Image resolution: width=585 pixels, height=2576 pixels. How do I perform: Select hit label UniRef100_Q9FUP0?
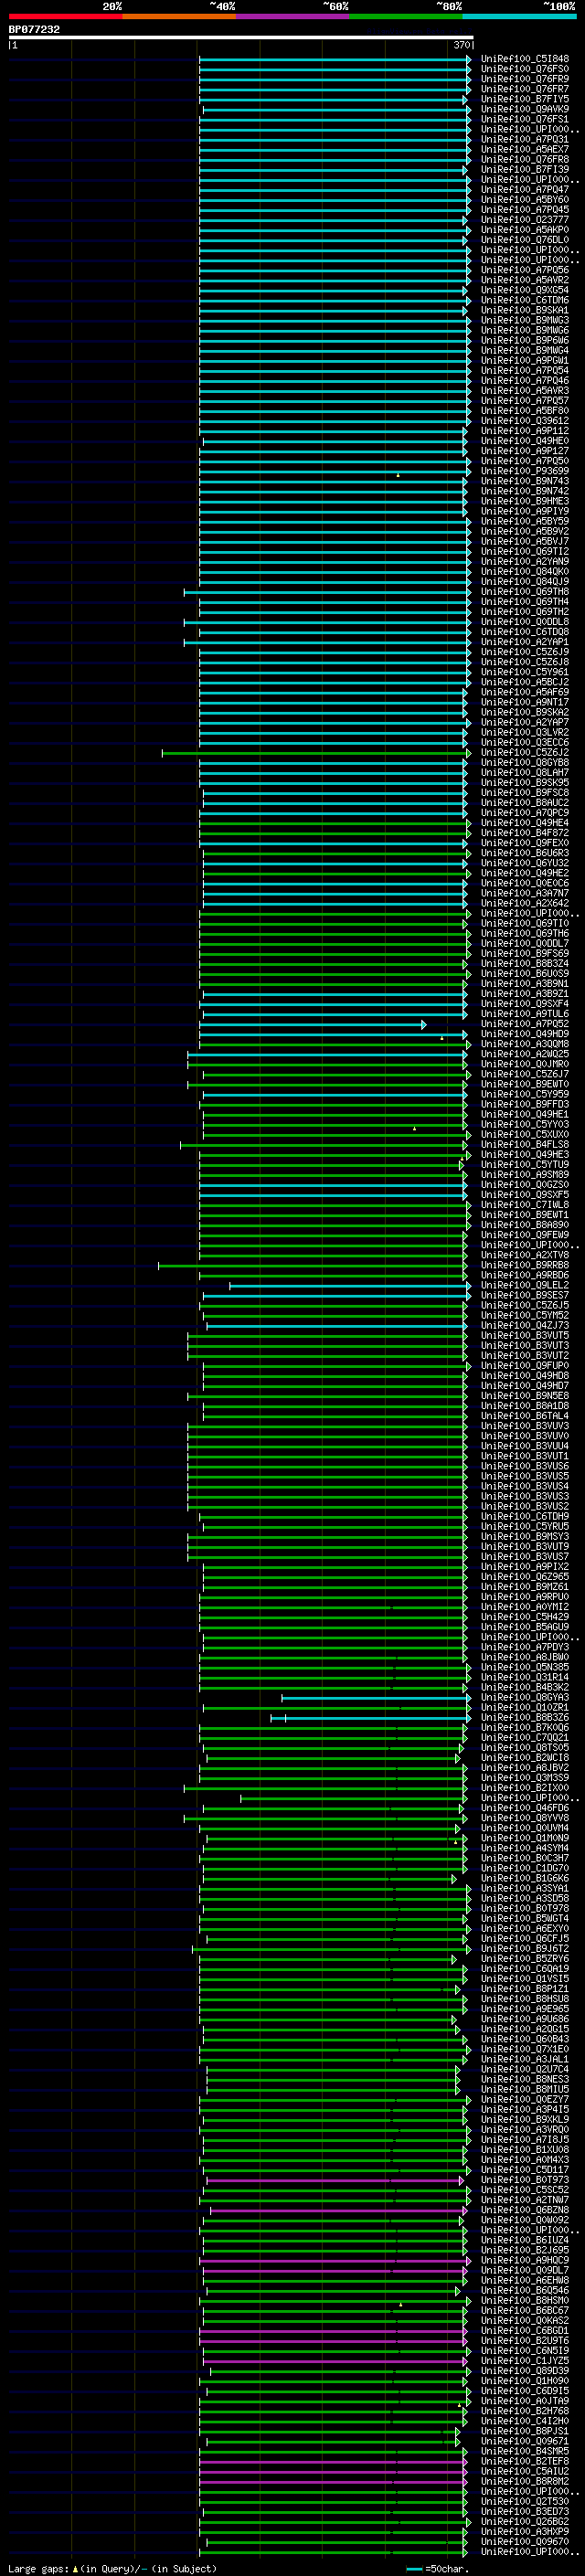click(525, 1365)
